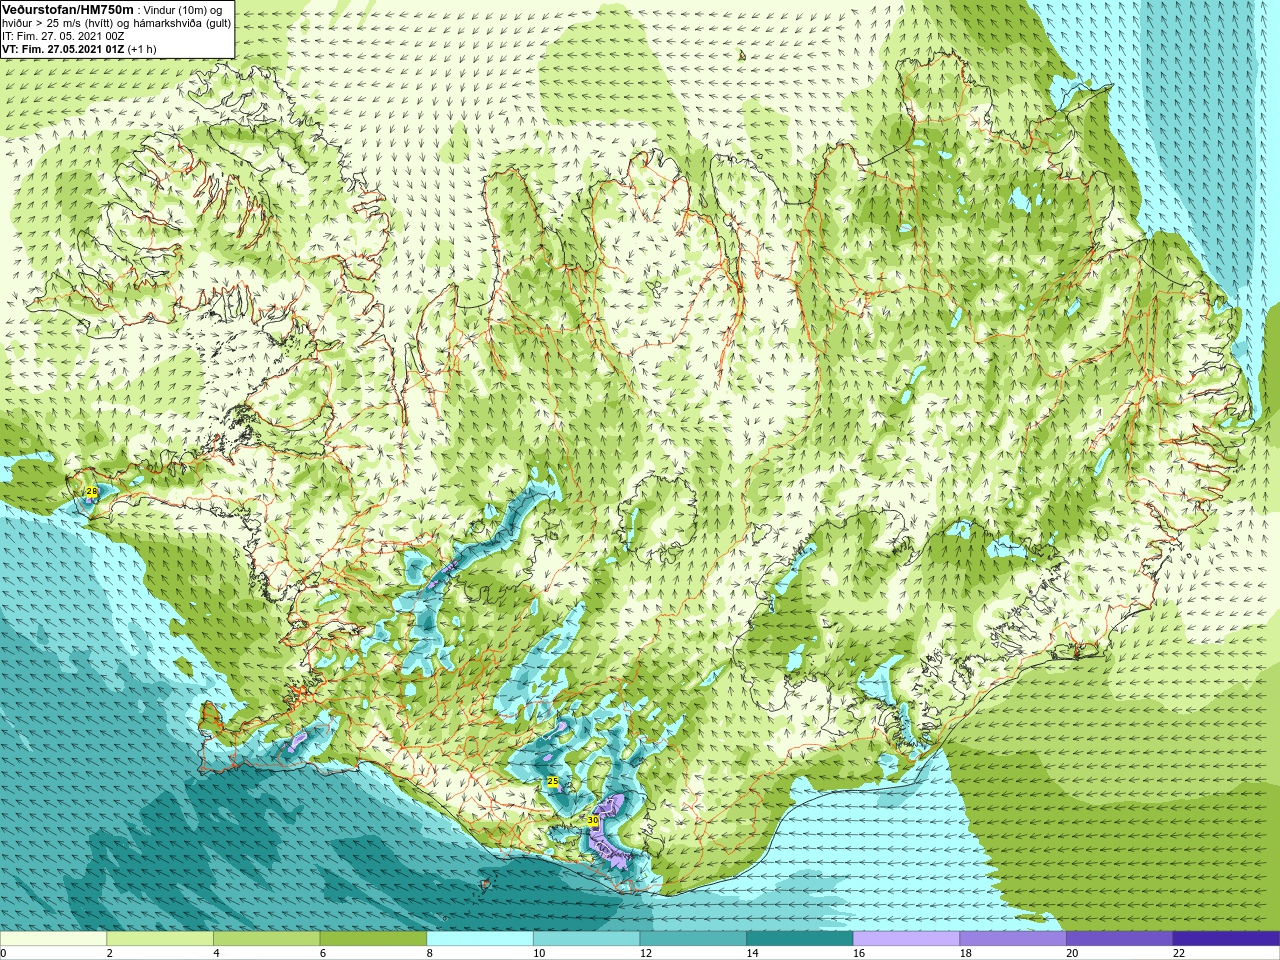Click the 'IT: Fim. 27. 05. 2021 00Z' line
This screenshot has height=960, width=1280.
click(x=63, y=36)
